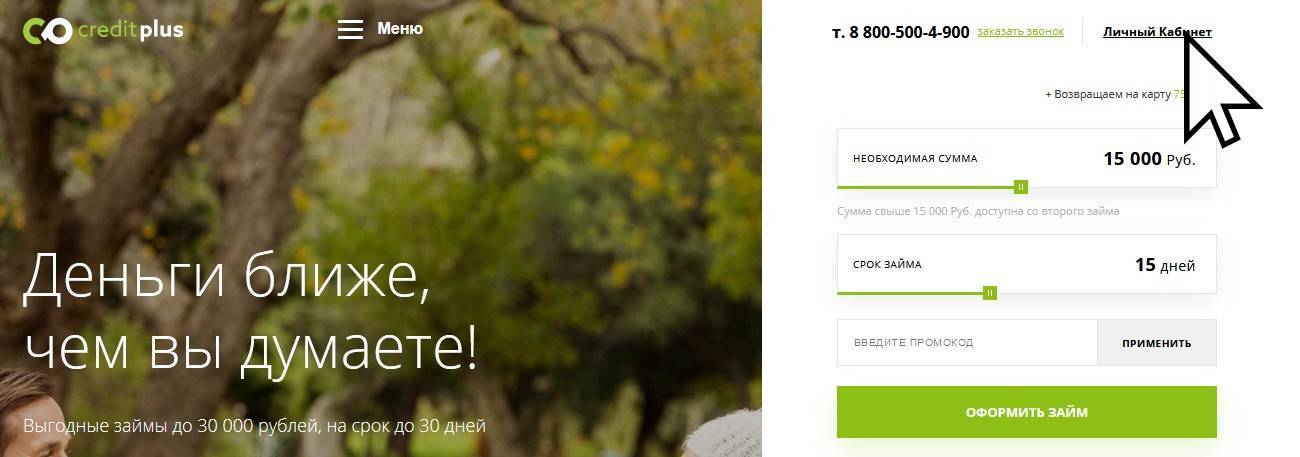
Task: Grab the Необходимая сумма slider handle
Action: coord(1021,187)
